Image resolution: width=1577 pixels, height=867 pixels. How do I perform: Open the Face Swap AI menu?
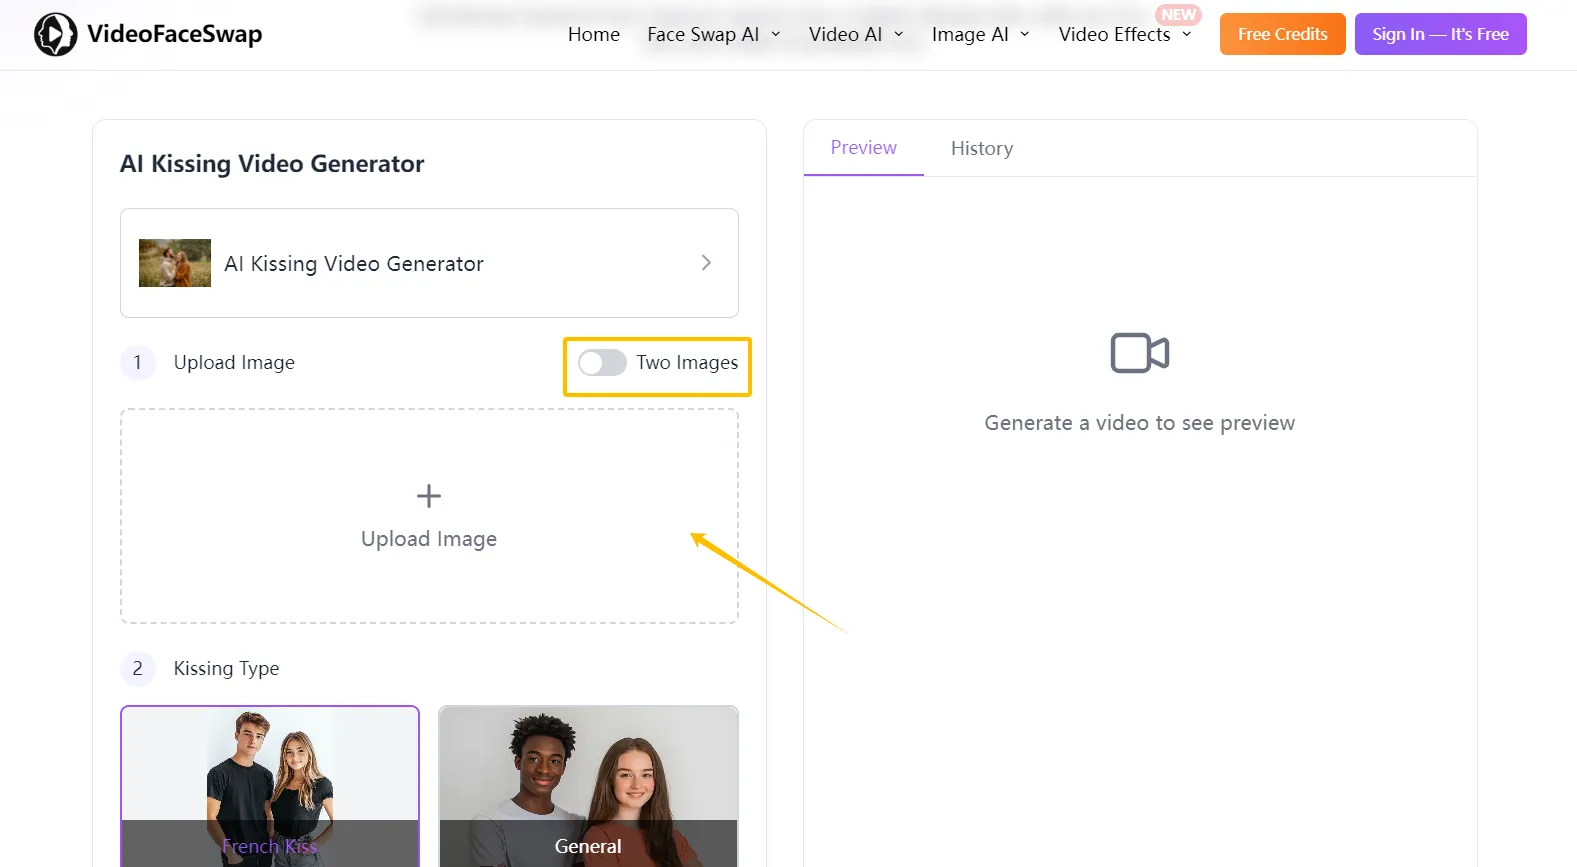(x=703, y=34)
